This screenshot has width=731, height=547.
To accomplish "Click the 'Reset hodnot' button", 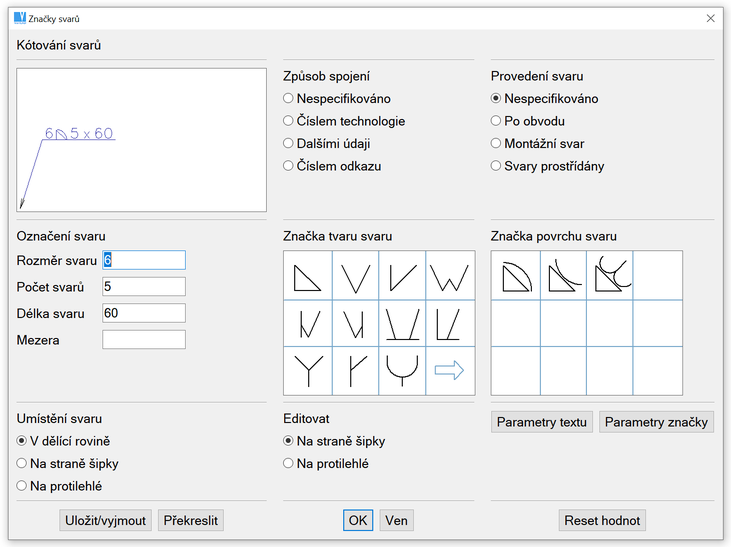I will coord(602,521).
